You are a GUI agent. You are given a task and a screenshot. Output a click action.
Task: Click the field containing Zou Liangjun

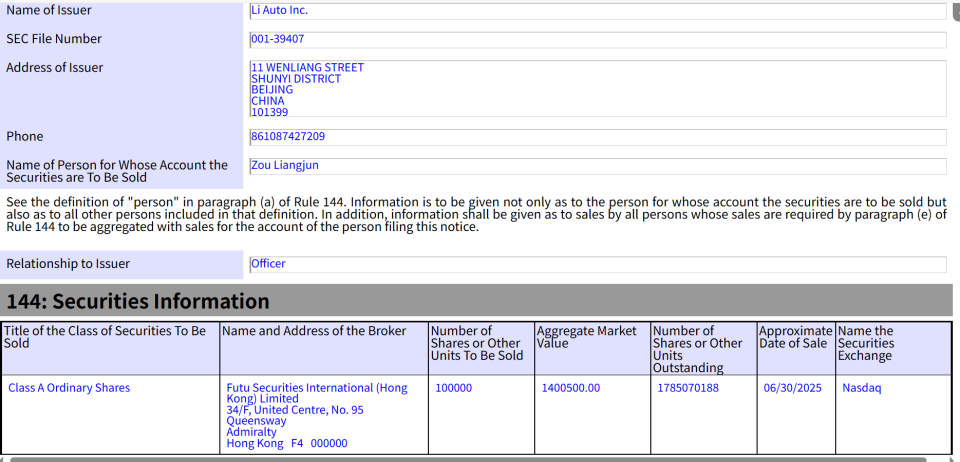point(598,166)
